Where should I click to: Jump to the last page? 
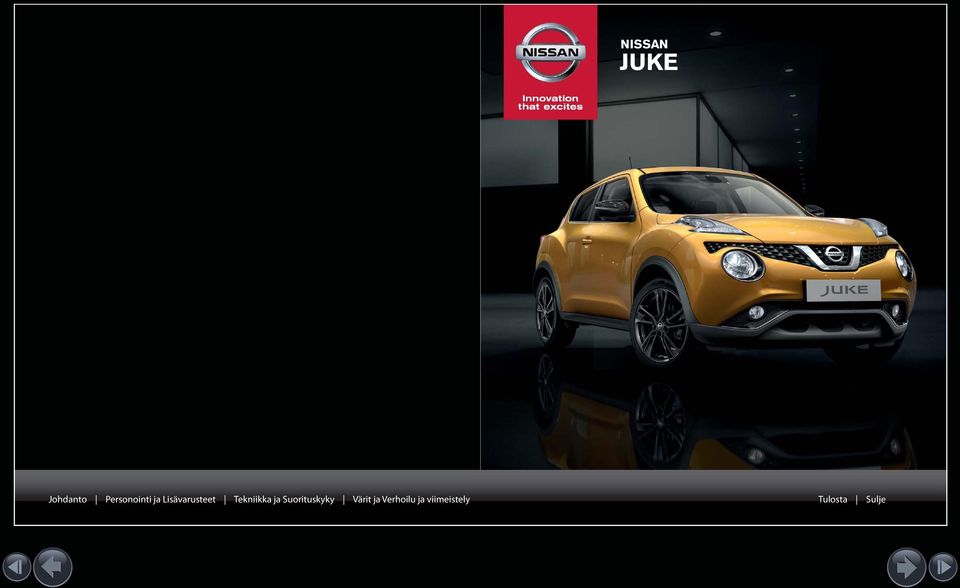[x=943, y=567]
